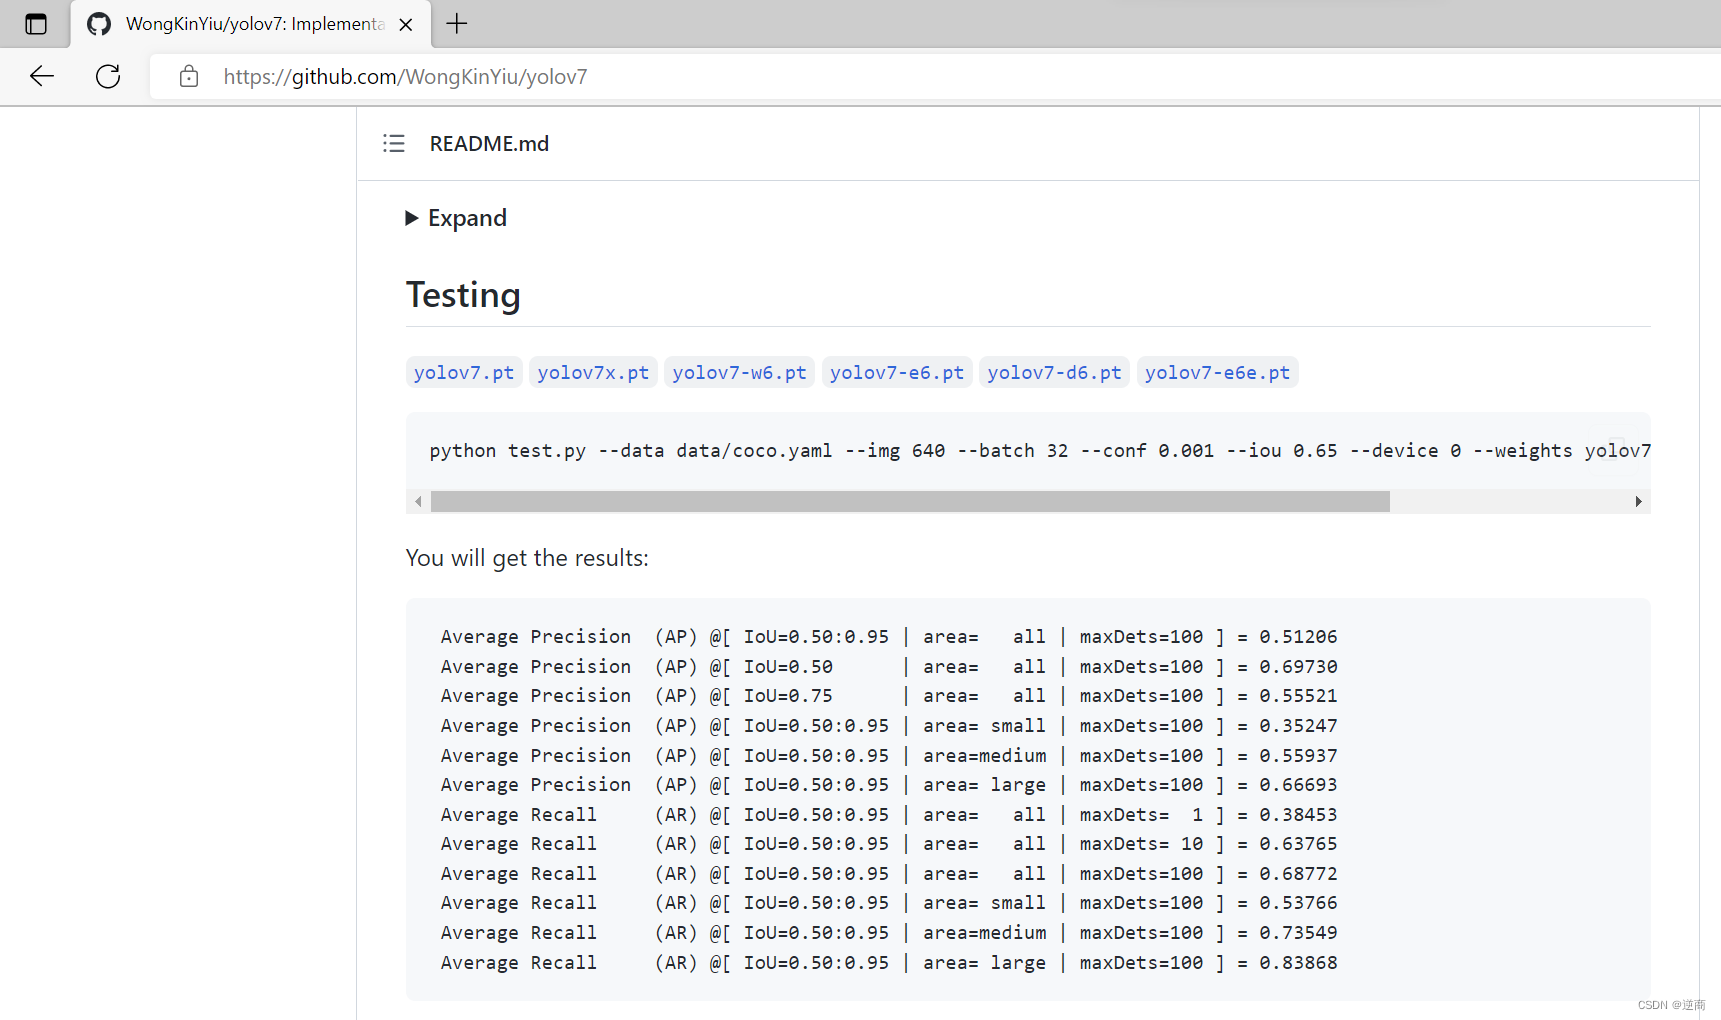Click the value 0.35247
This screenshot has height=1020, width=1721.
click(x=1298, y=726)
